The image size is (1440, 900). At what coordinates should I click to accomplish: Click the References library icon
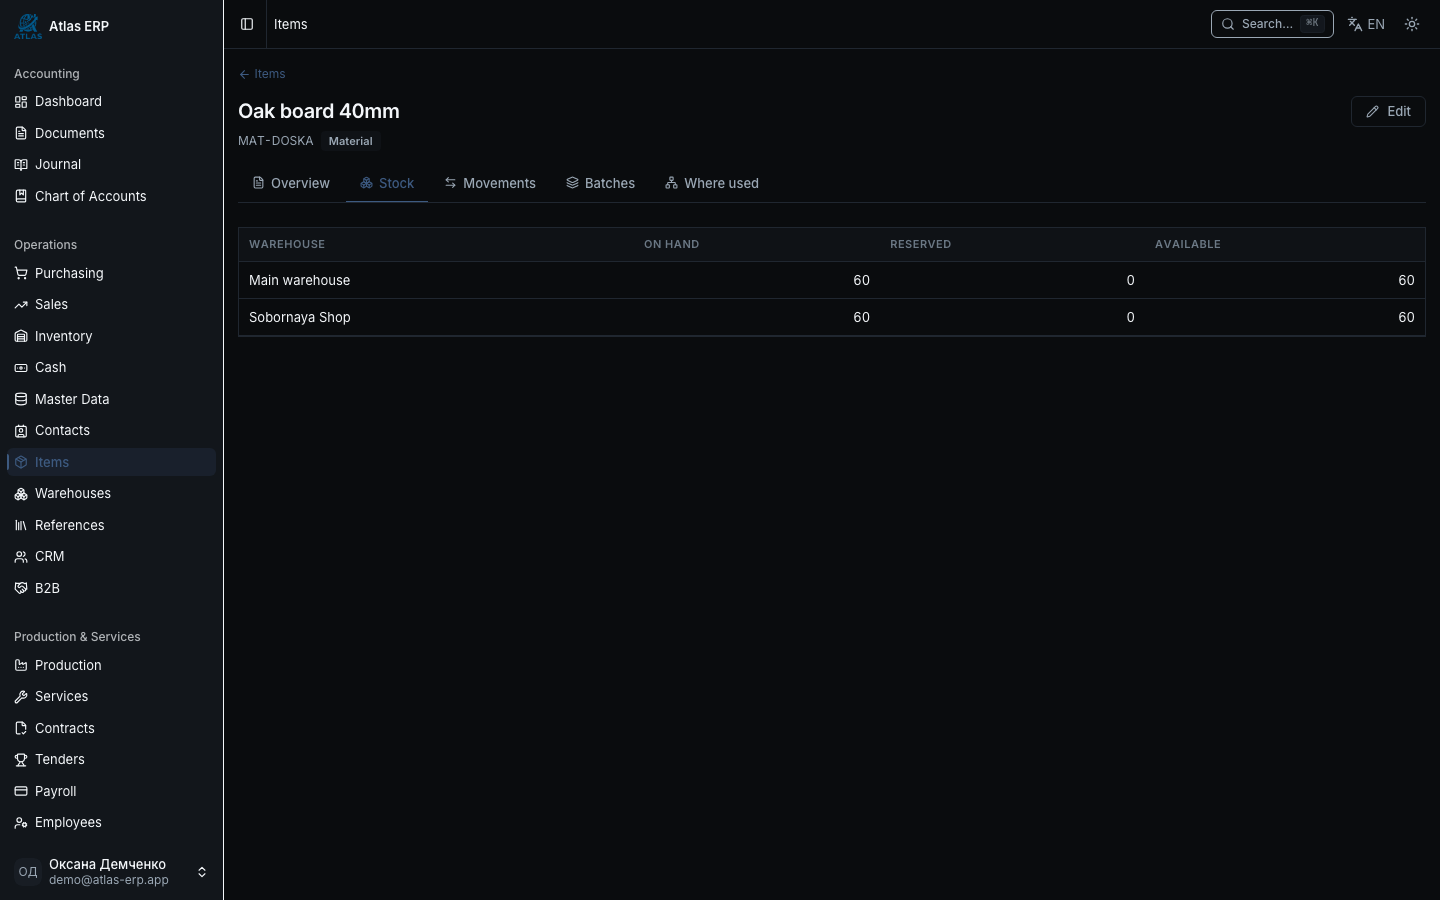(x=21, y=525)
